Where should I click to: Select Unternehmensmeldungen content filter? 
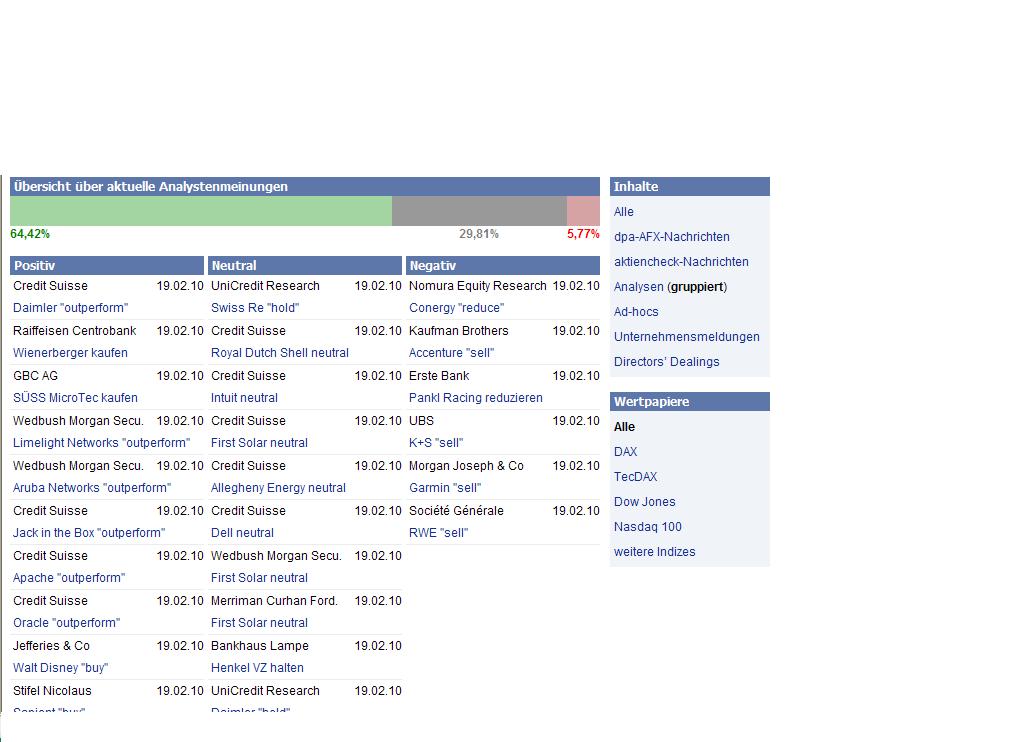(x=686, y=337)
